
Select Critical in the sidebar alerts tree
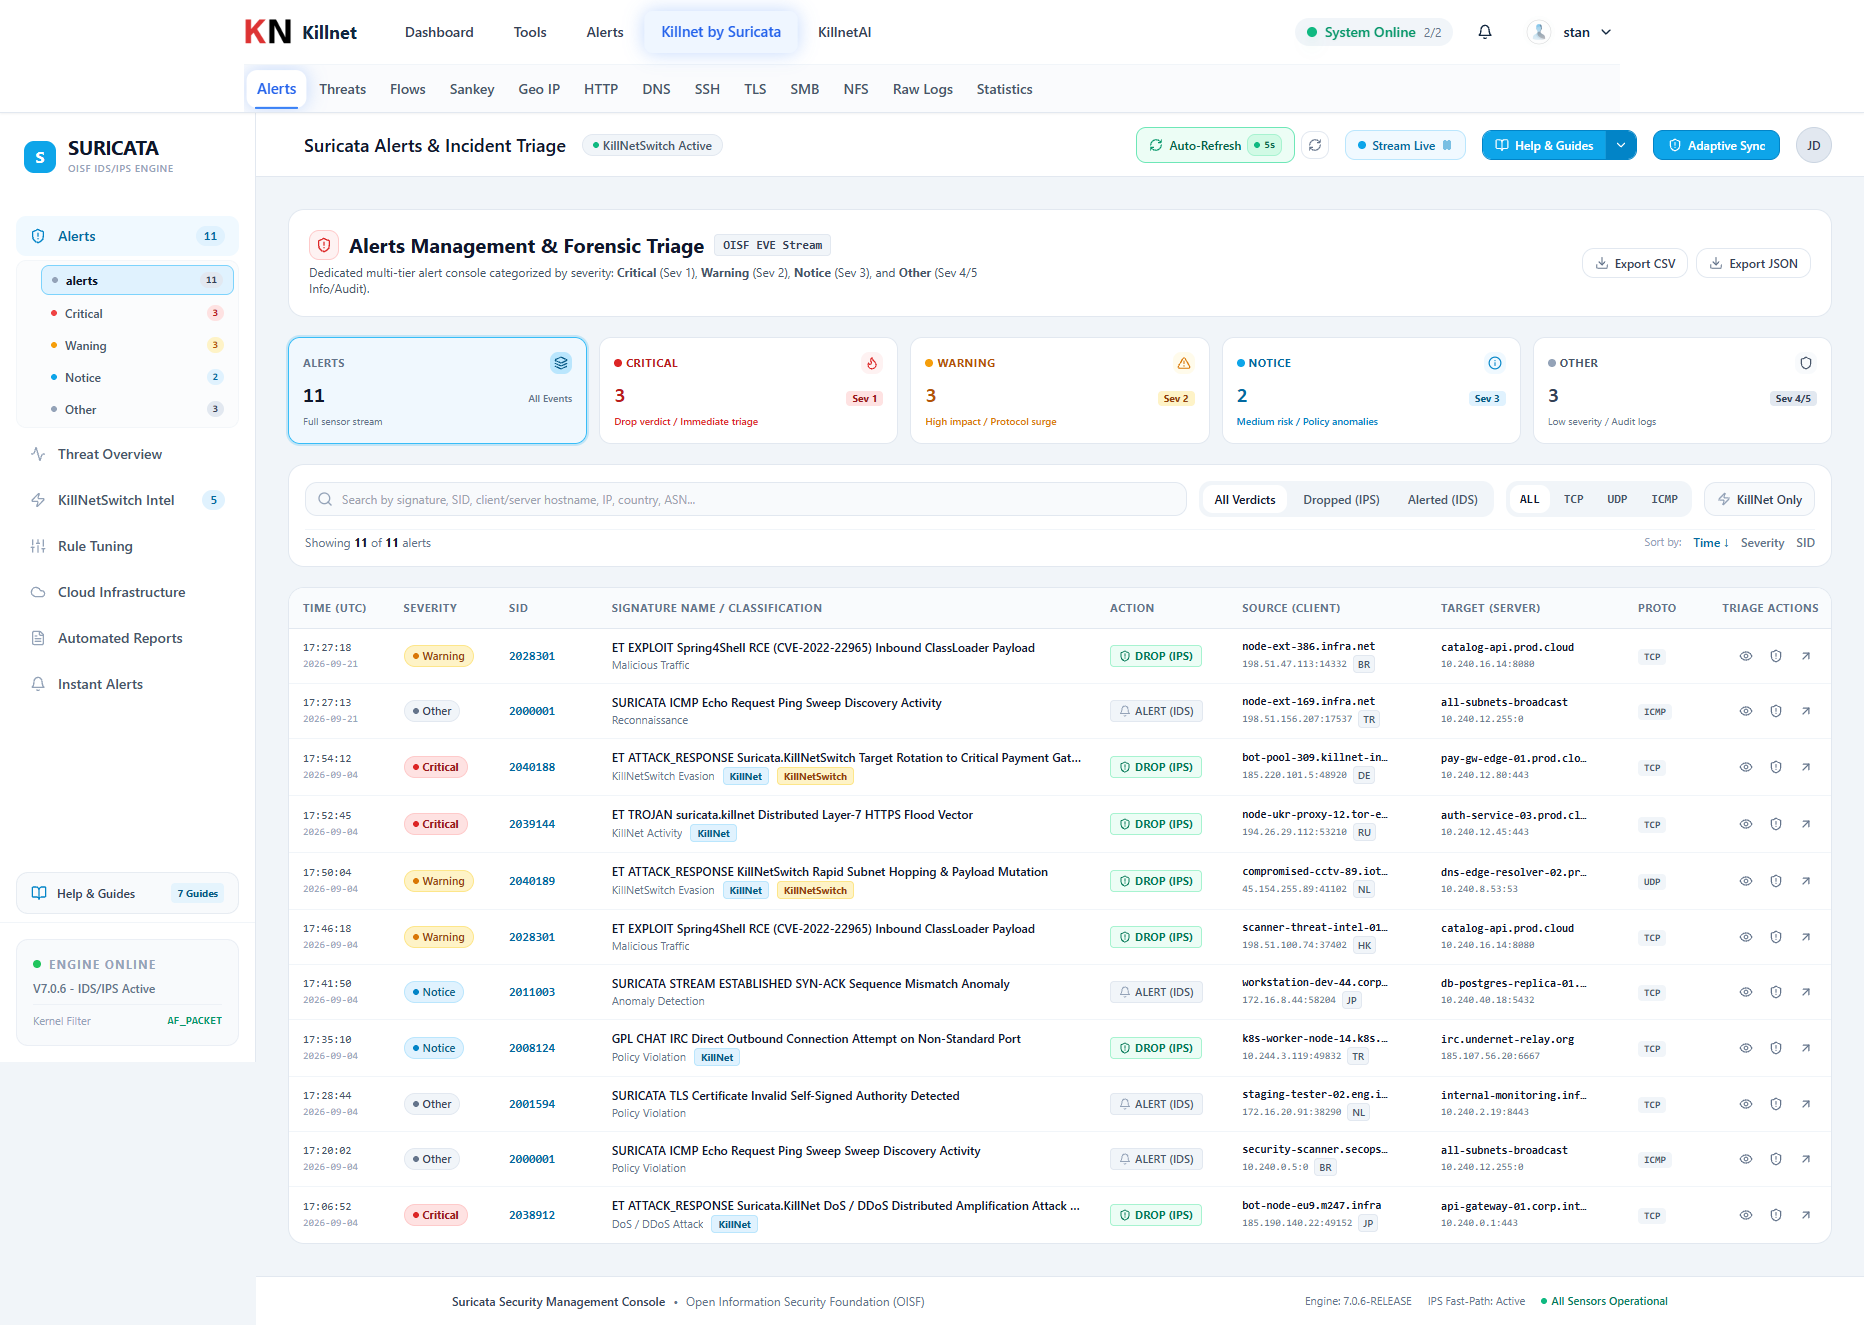pos(137,313)
